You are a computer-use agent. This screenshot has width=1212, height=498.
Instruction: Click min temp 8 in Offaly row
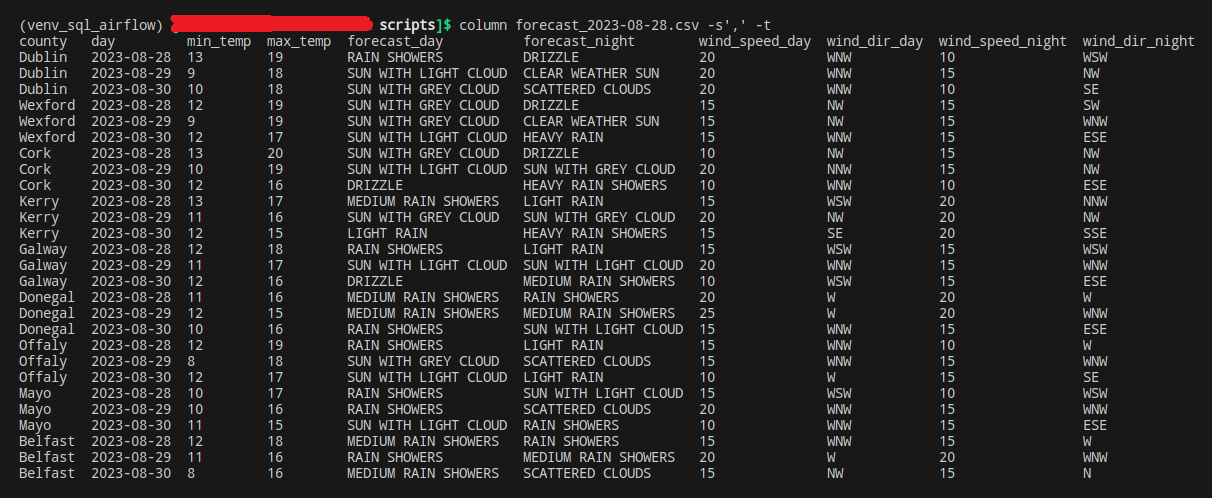pyautogui.click(x=191, y=361)
